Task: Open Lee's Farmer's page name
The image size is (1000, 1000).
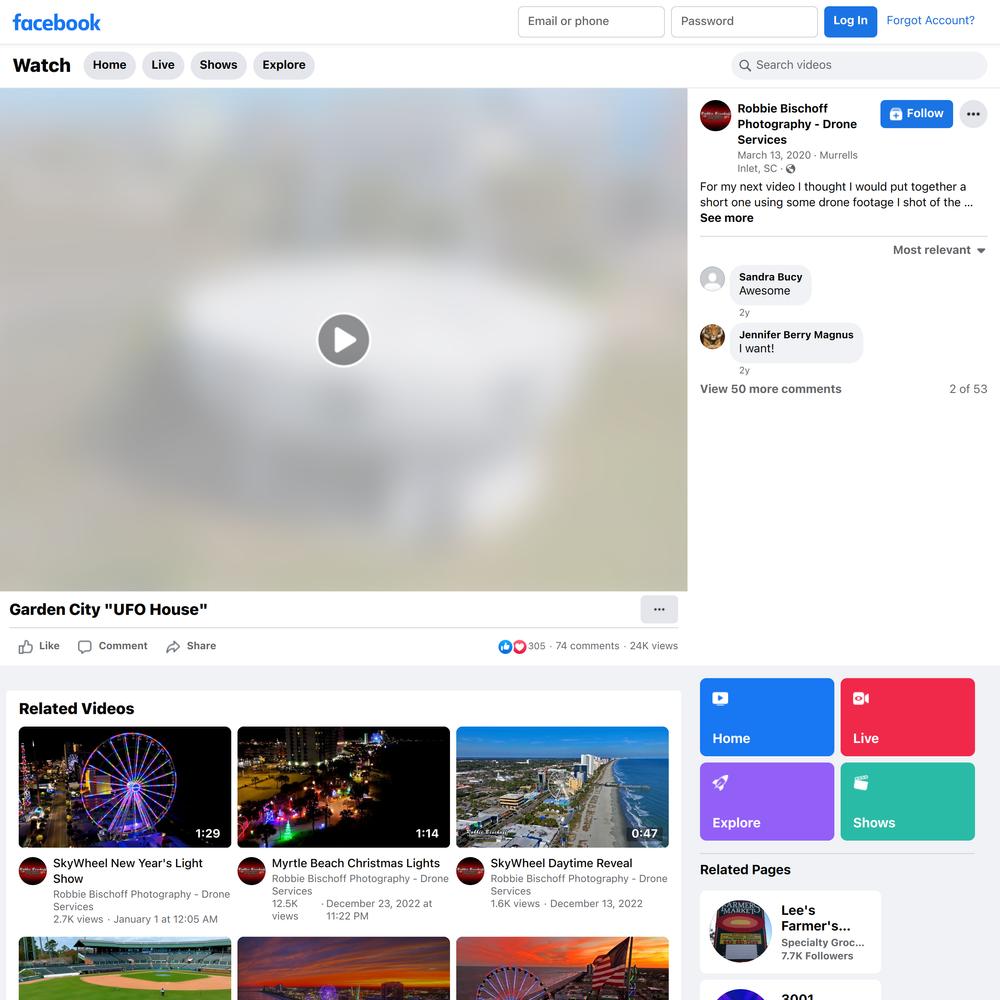Action: click(815, 918)
